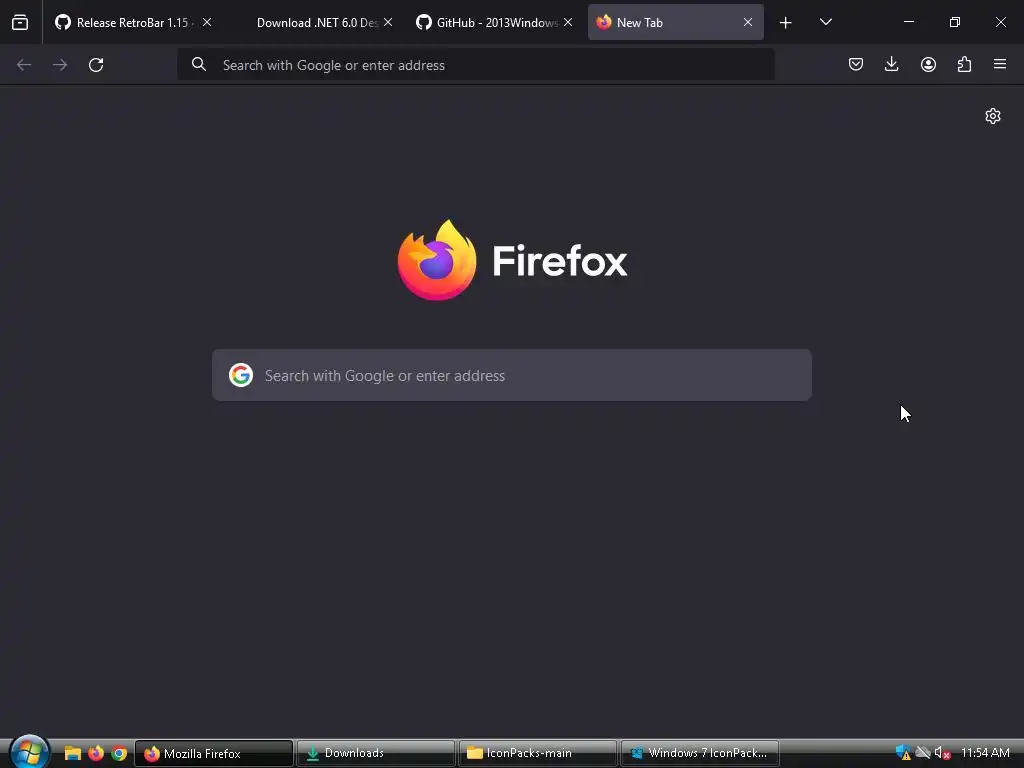
Task: Switch to the Download .NET 6.0 tab
Action: click(317, 22)
